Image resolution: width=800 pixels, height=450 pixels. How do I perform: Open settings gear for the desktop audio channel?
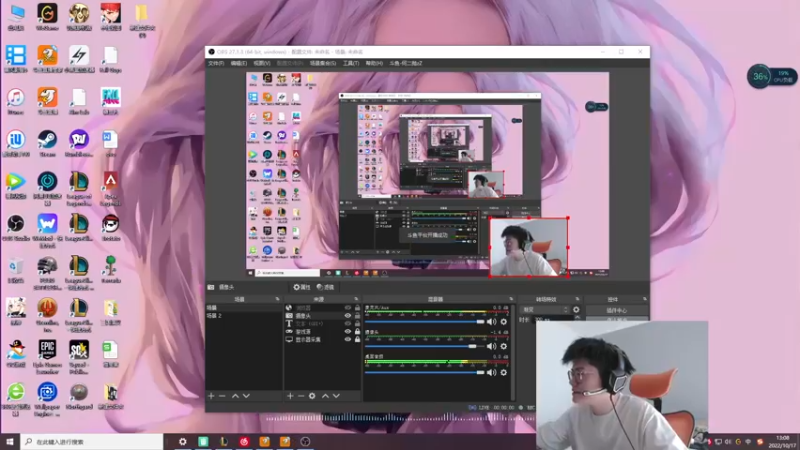[504, 372]
